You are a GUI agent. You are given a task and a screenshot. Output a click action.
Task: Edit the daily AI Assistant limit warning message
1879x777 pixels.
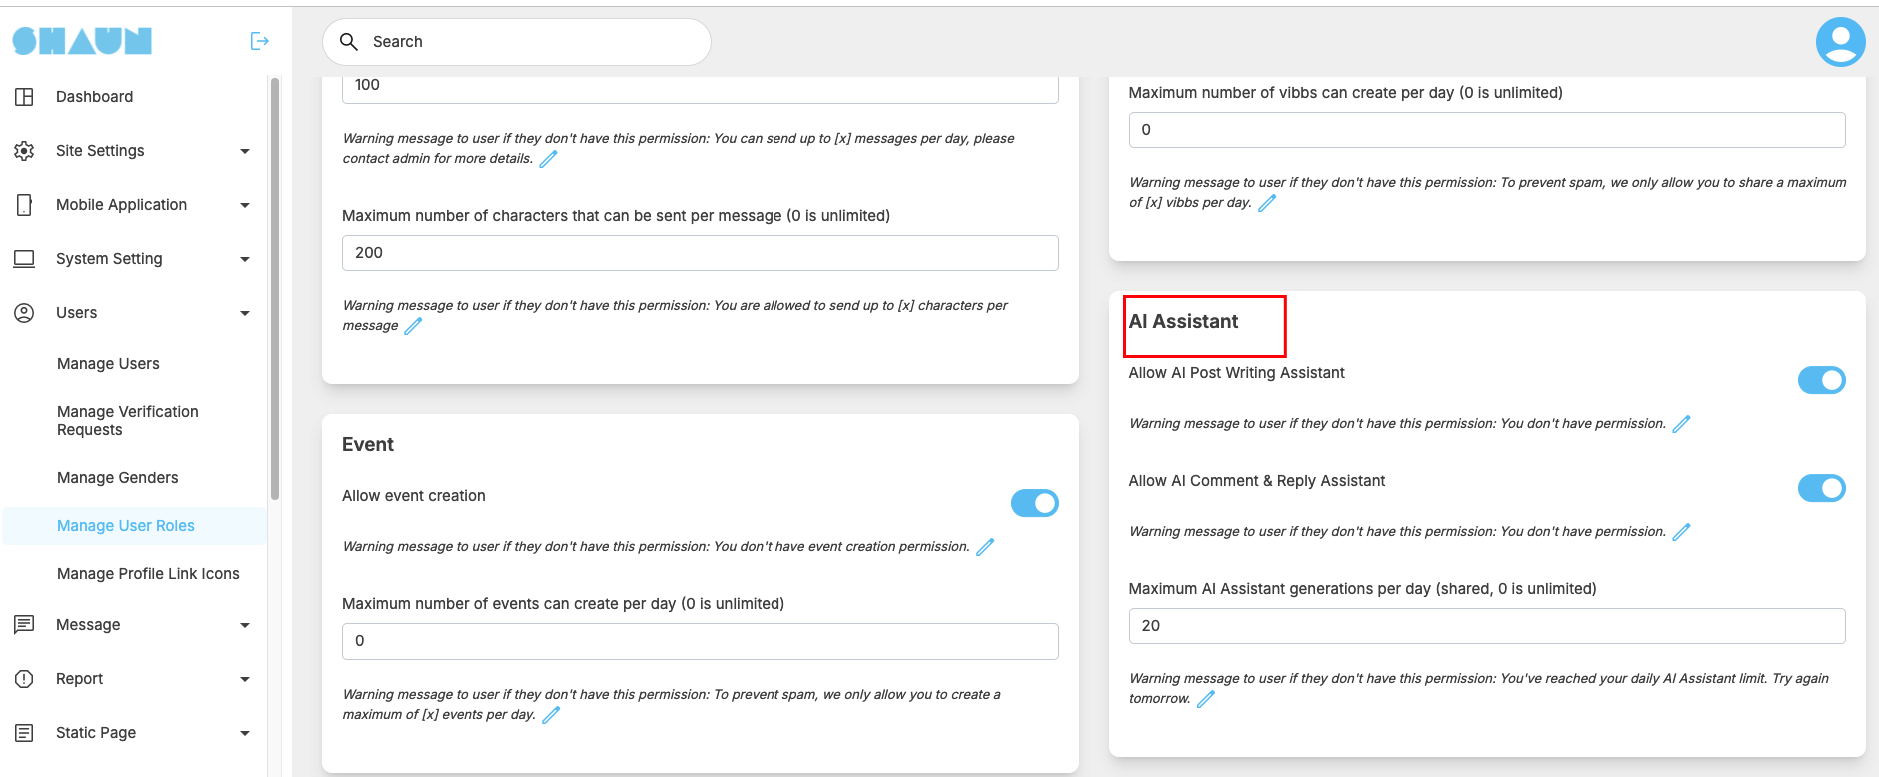click(x=1206, y=699)
